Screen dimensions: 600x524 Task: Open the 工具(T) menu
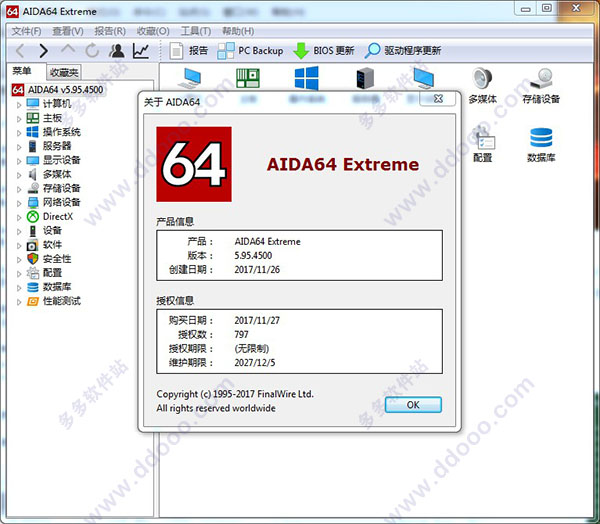pos(196,31)
